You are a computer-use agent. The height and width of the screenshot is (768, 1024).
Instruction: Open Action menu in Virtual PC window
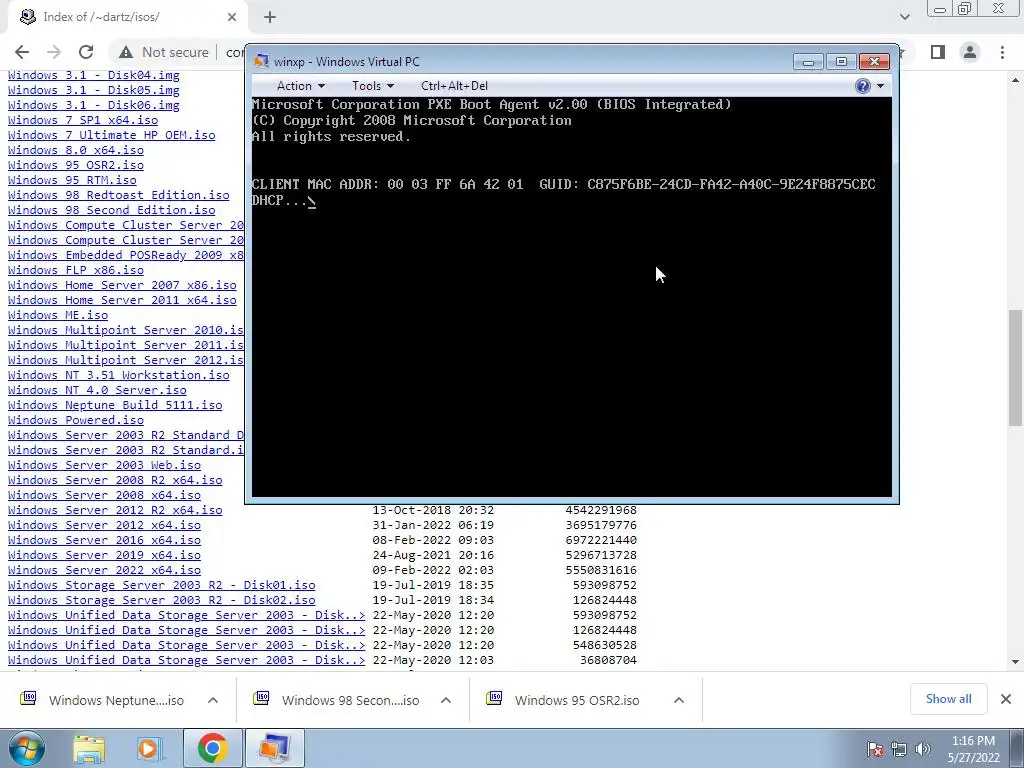pyautogui.click(x=300, y=86)
